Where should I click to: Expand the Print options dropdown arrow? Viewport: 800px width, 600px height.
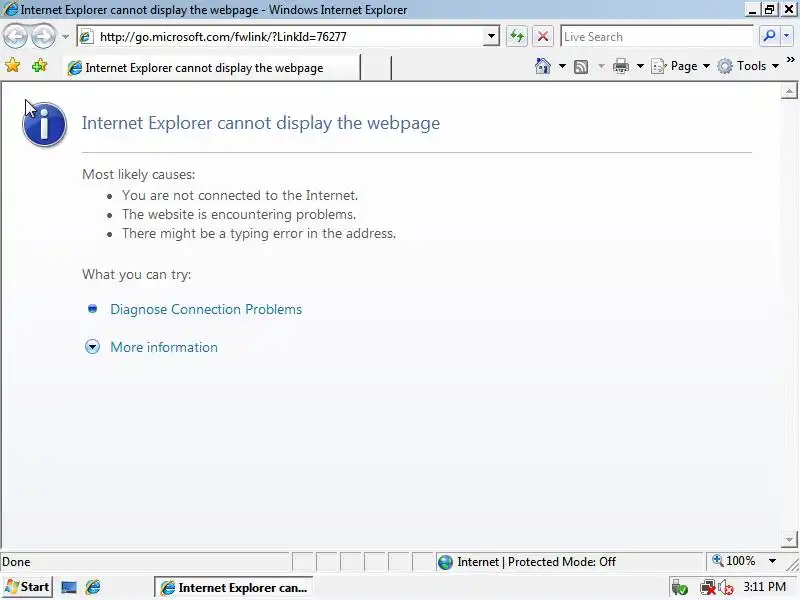(x=640, y=66)
